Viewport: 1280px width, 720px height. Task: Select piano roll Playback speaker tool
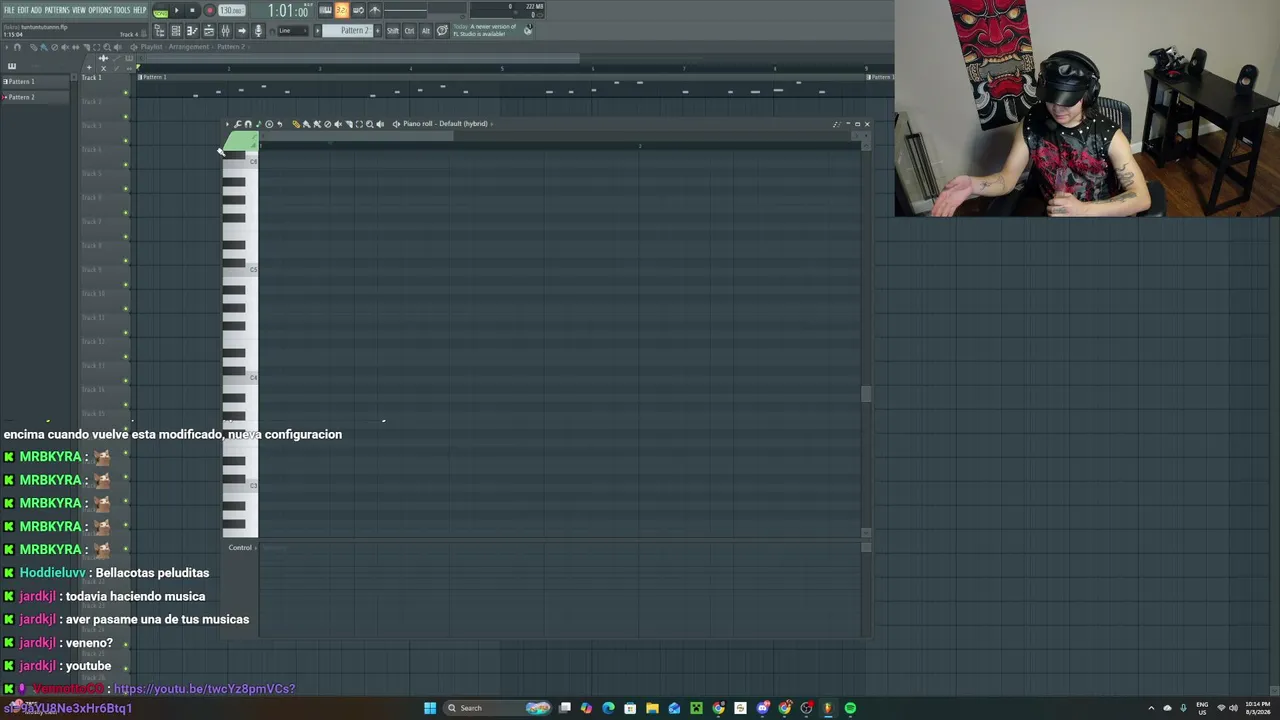(380, 124)
